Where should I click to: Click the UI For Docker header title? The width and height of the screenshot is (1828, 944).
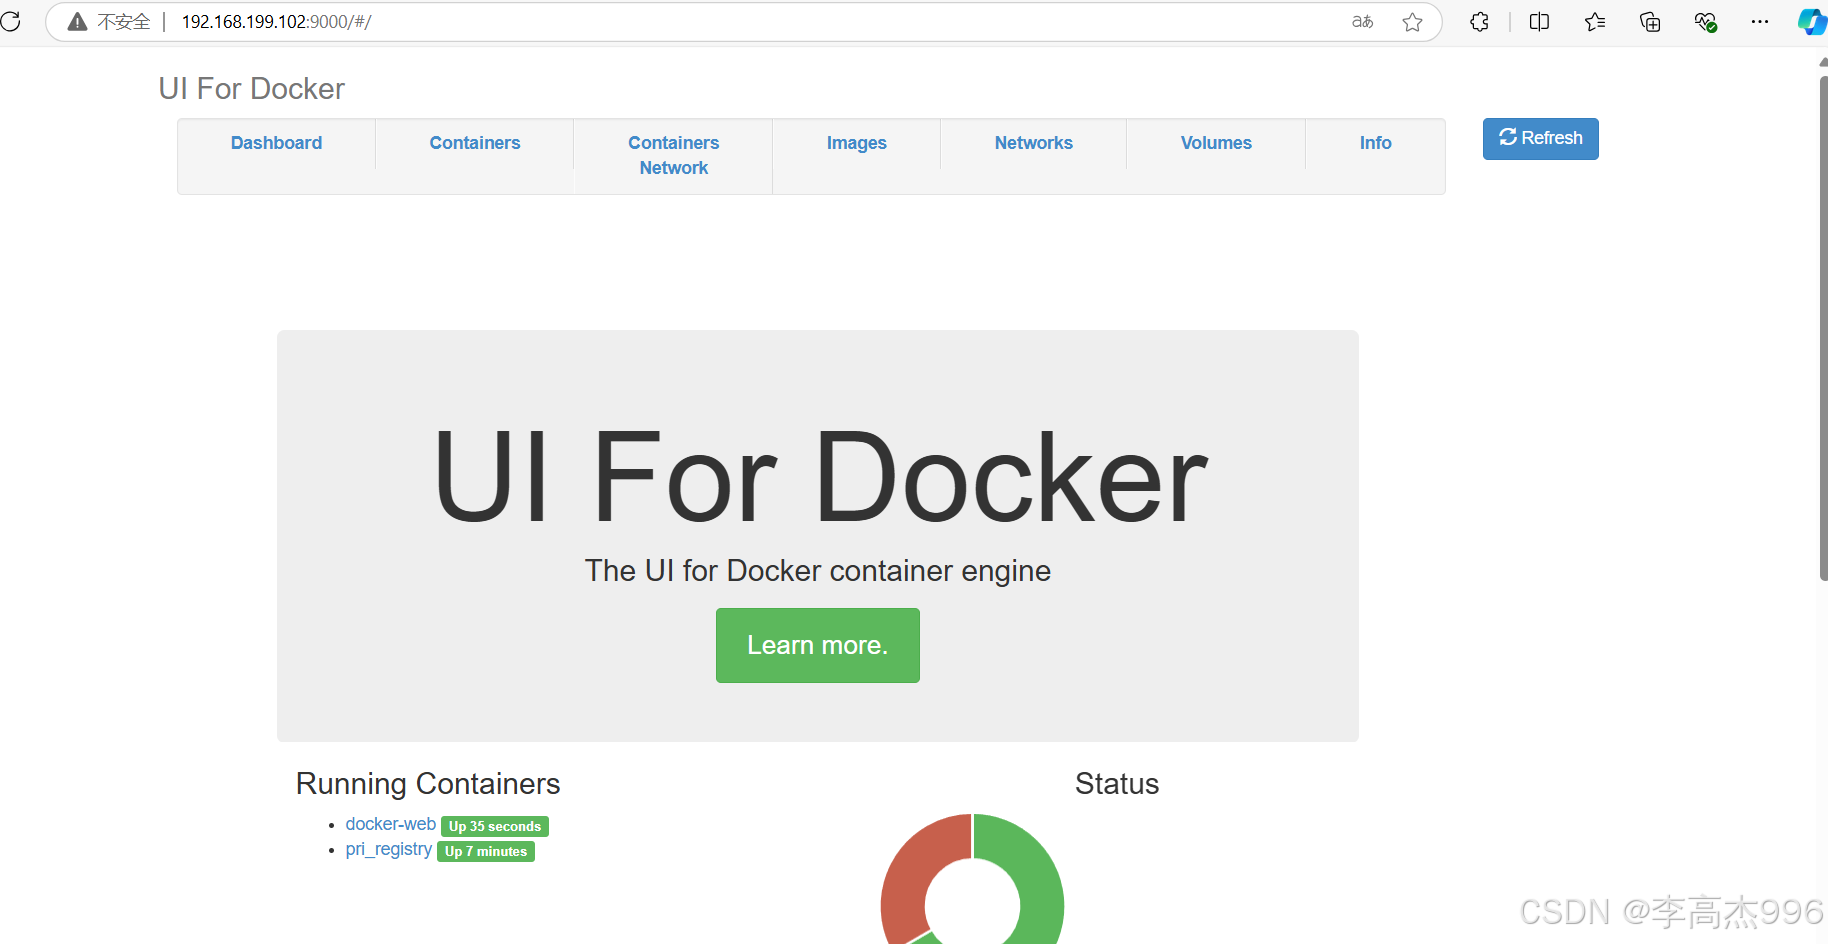point(252,89)
